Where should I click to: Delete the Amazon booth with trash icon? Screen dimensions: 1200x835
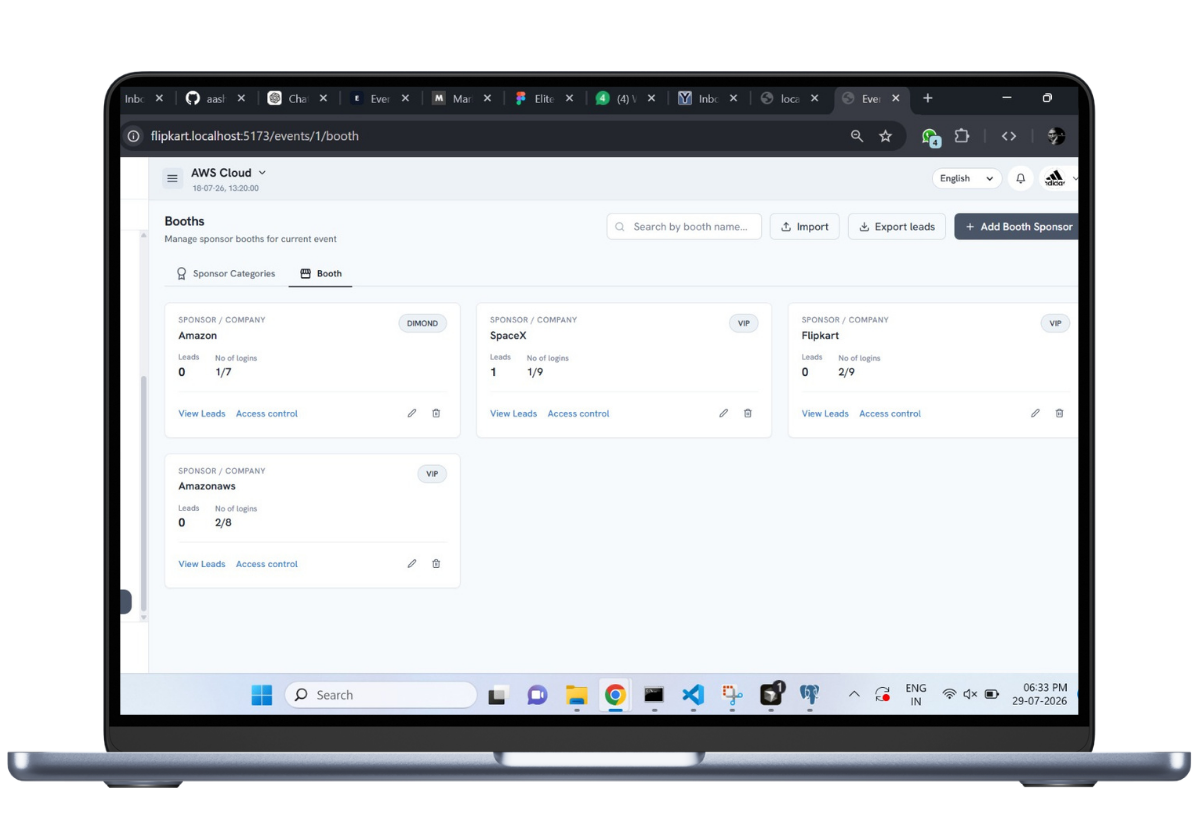pyautogui.click(x=436, y=413)
